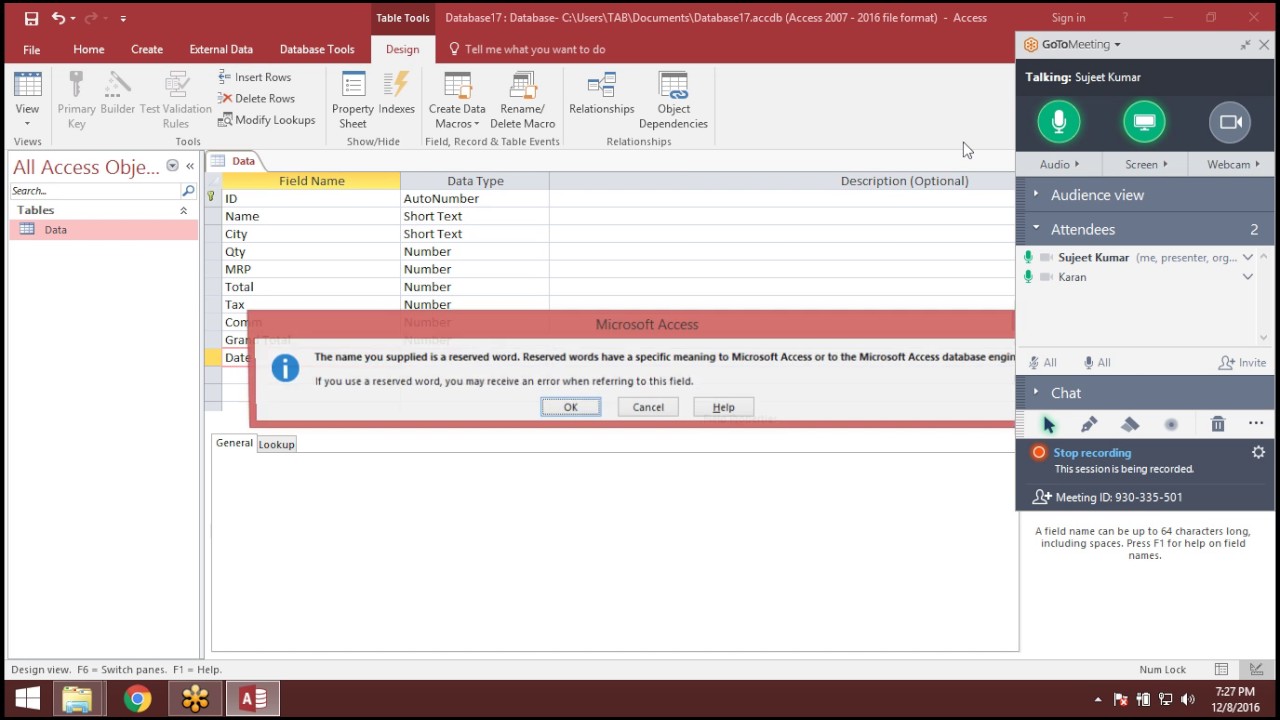Select the Design ribbon tab

pyautogui.click(x=403, y=49)
